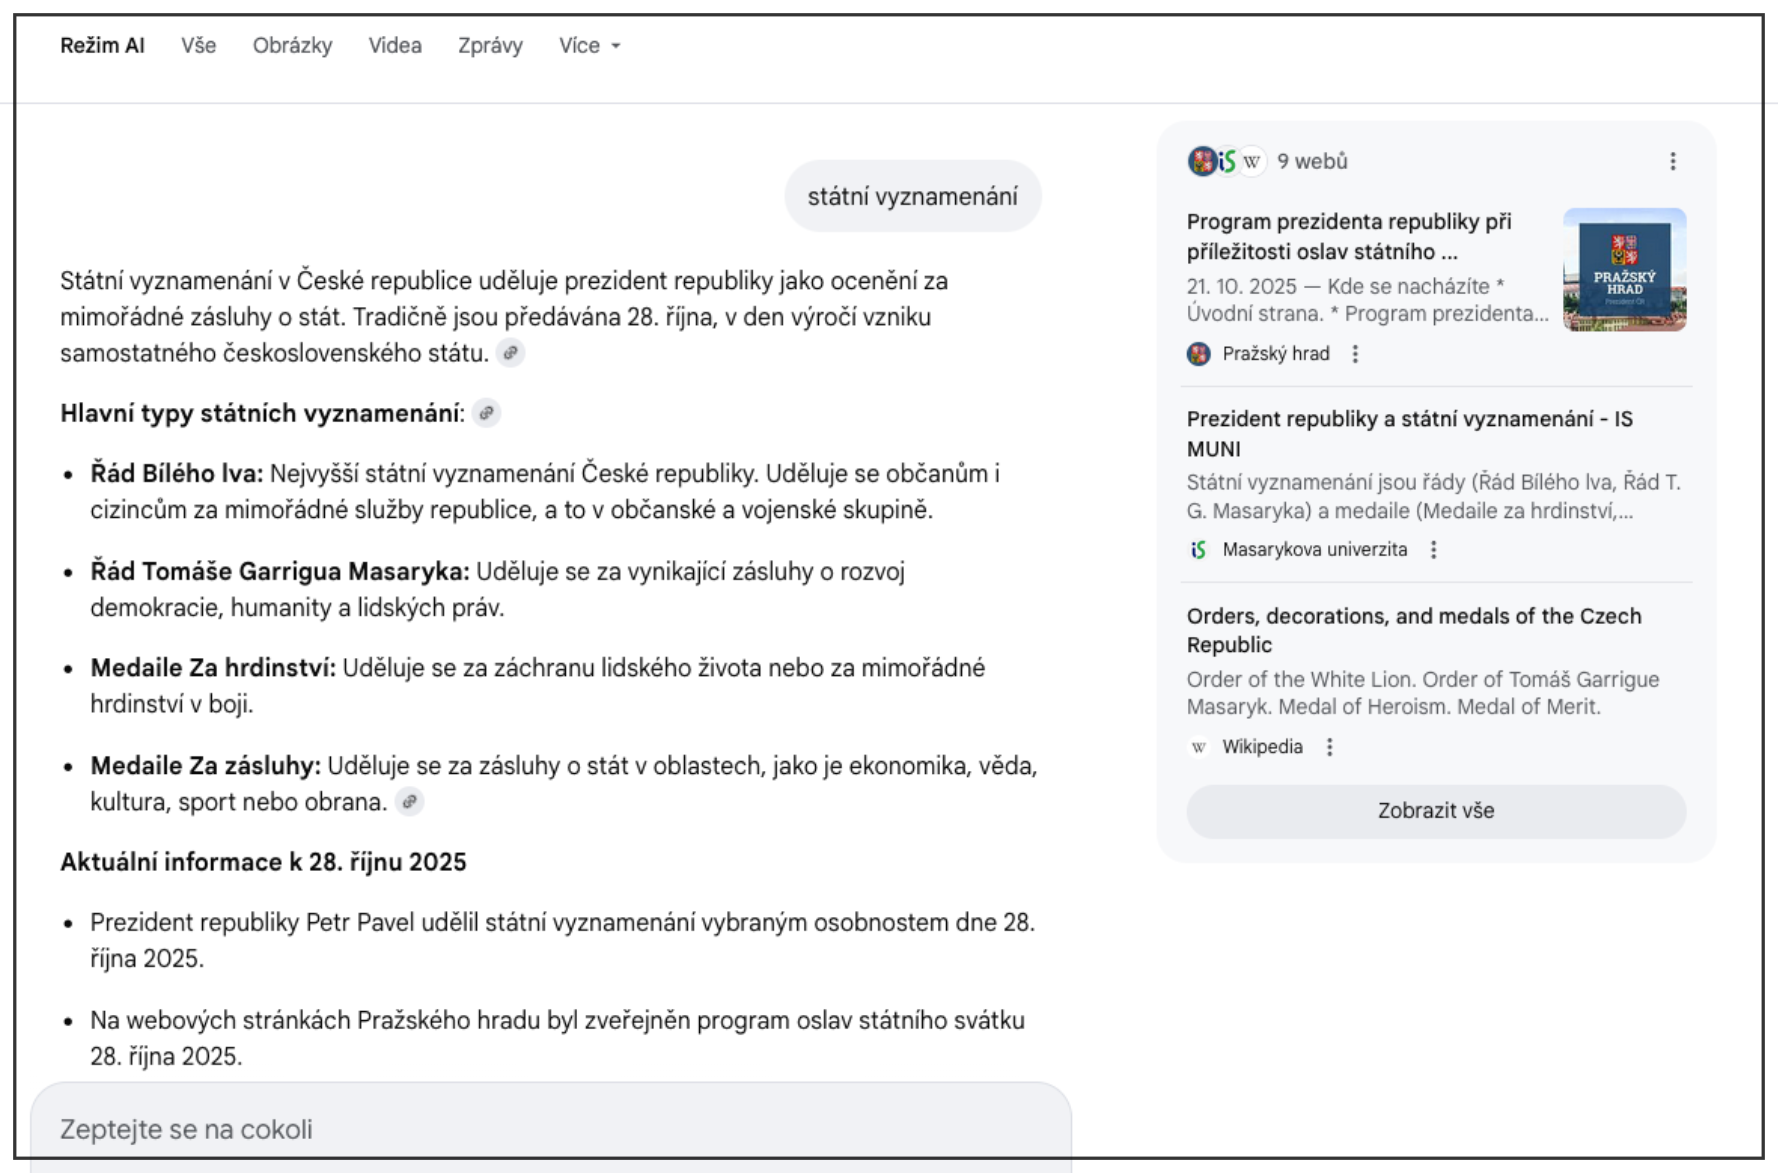Open options menu next to Wikipedia source
Viewport: 1778px width, 1173px height.
coord(1330,747)
